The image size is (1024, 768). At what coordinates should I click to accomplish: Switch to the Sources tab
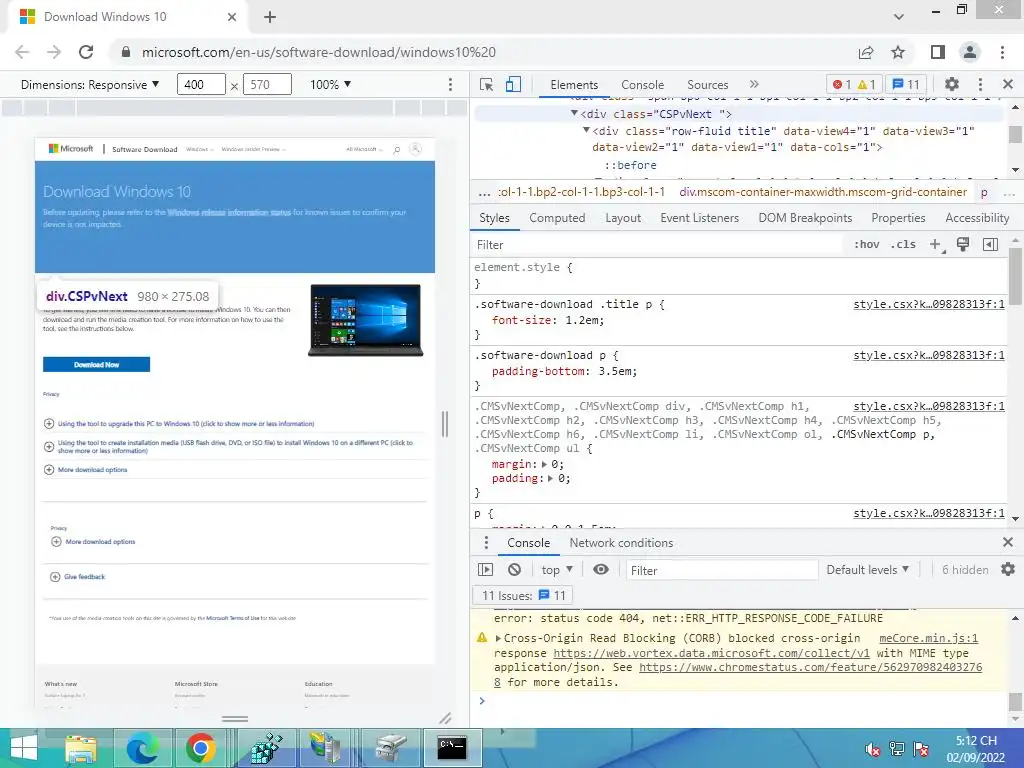pos(707,85)
